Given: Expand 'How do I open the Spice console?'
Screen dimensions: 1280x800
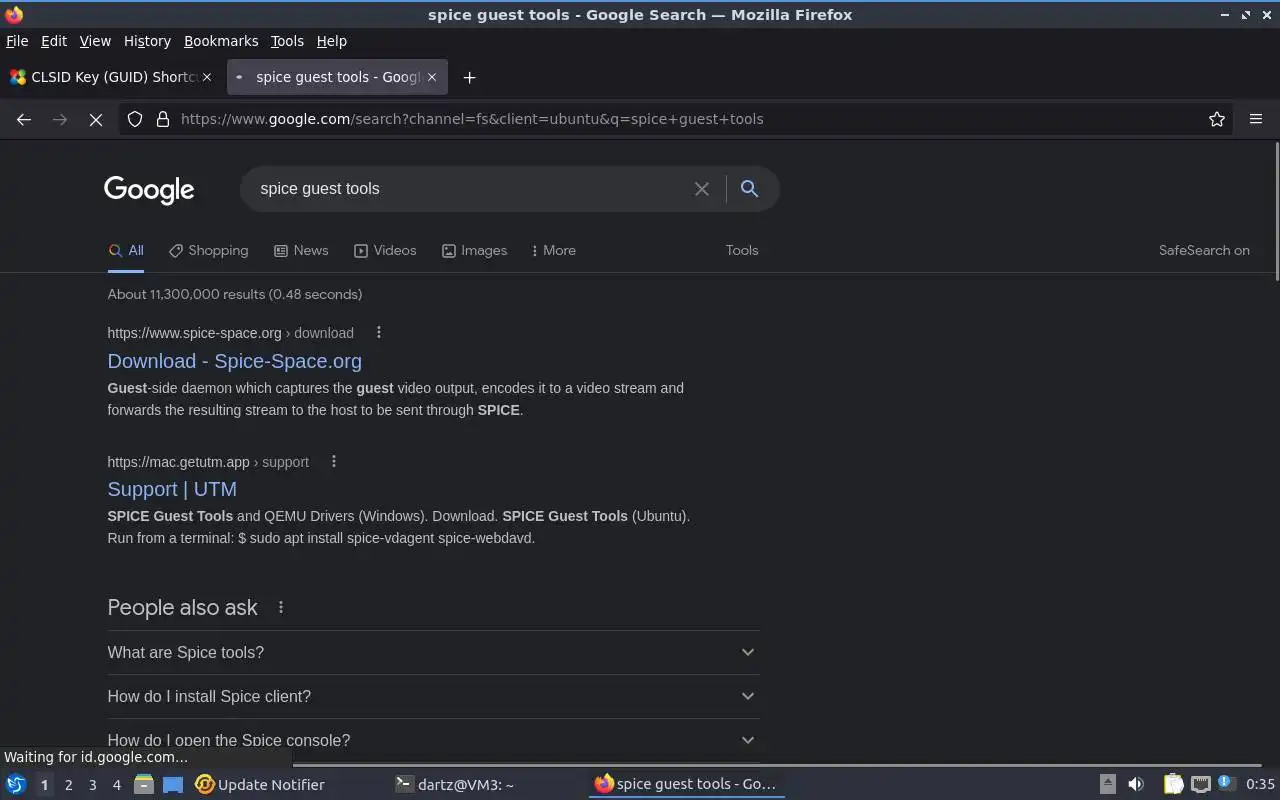Looking at the screenshot, I should [x=433, y=740].
